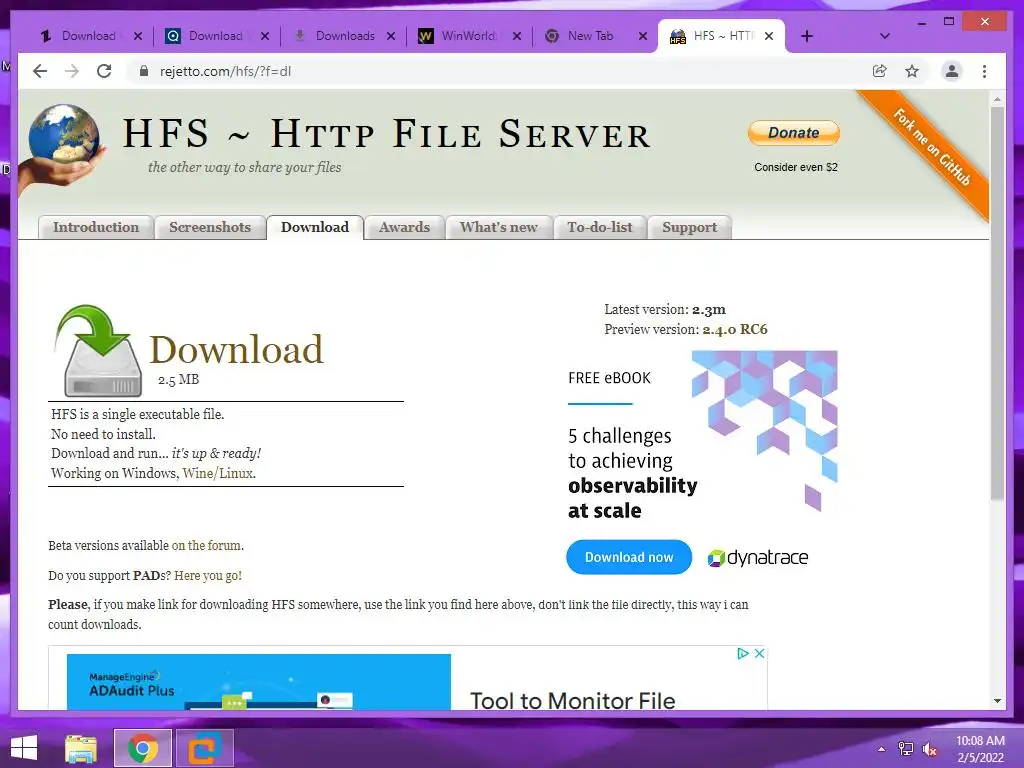Image resolution: width=1024 pixels, height=768 pixels.
Task: Click the muted volume tray icon
Action: pos(929,749)
